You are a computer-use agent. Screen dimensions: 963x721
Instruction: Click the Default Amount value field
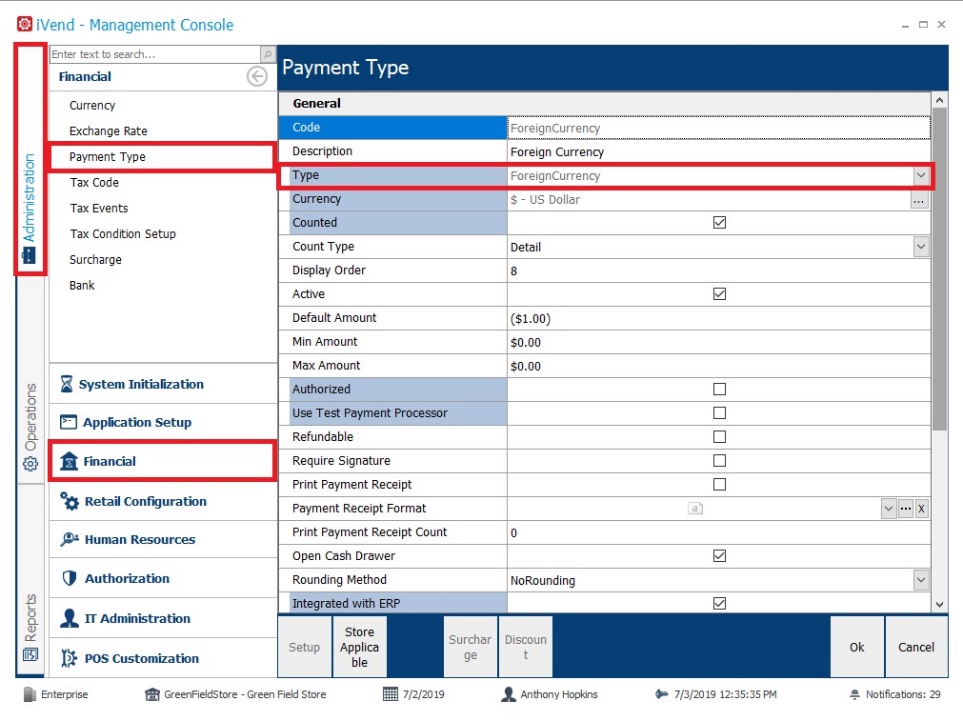point(719,318)
